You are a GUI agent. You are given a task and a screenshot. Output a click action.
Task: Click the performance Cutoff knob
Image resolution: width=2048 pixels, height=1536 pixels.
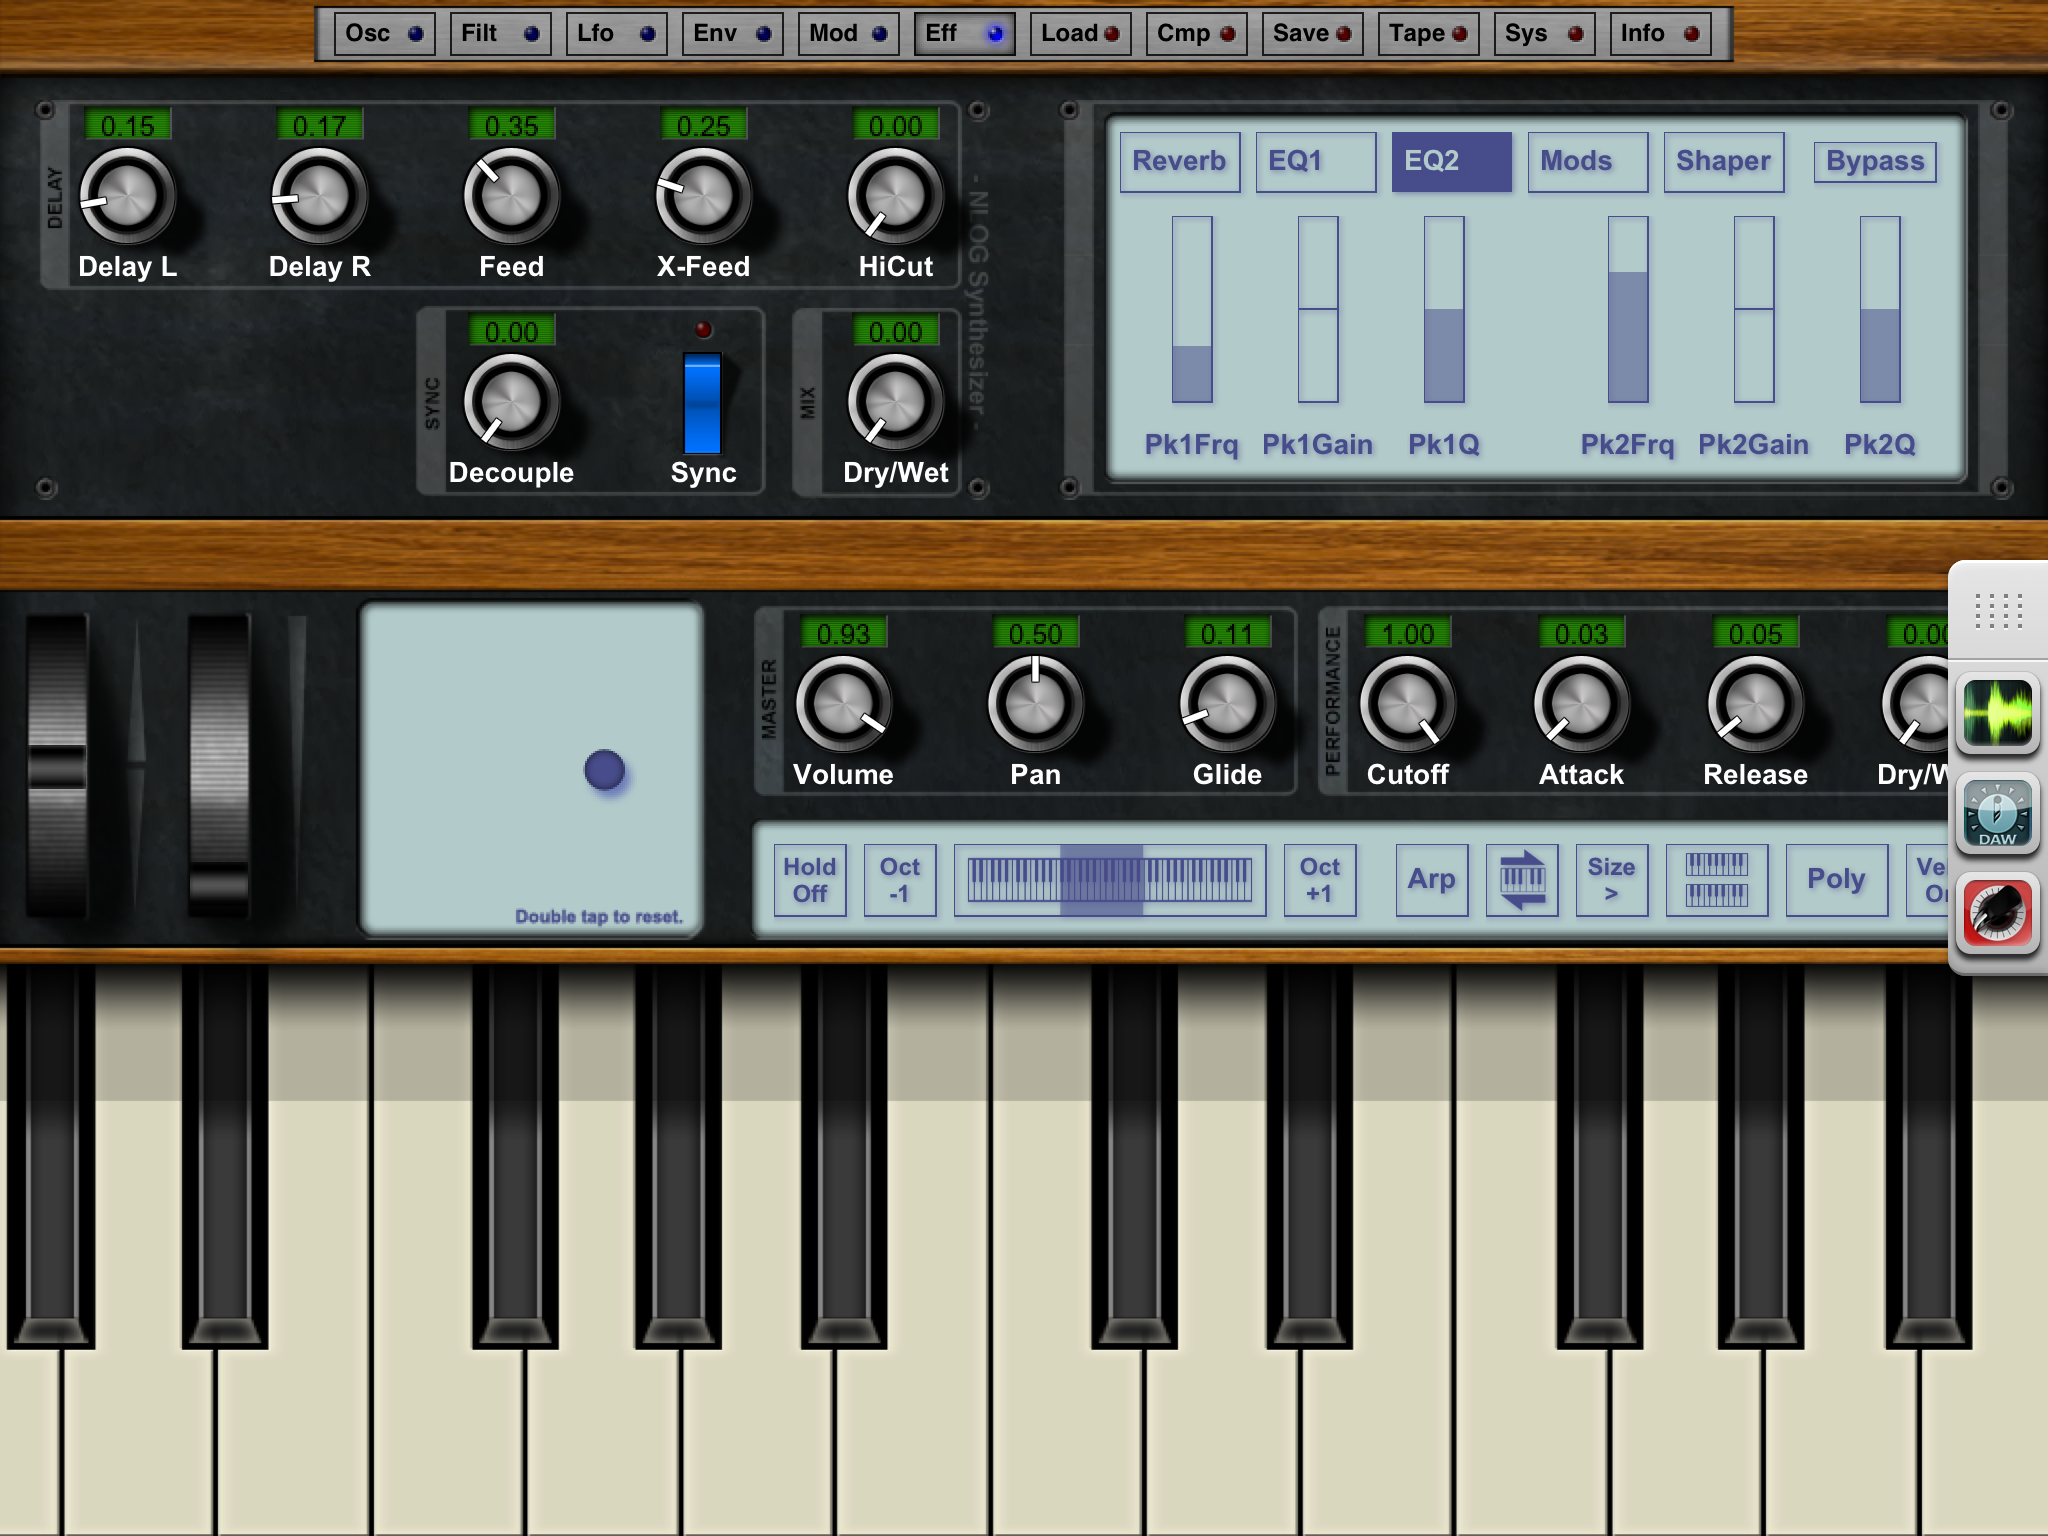click(1407, 704)
